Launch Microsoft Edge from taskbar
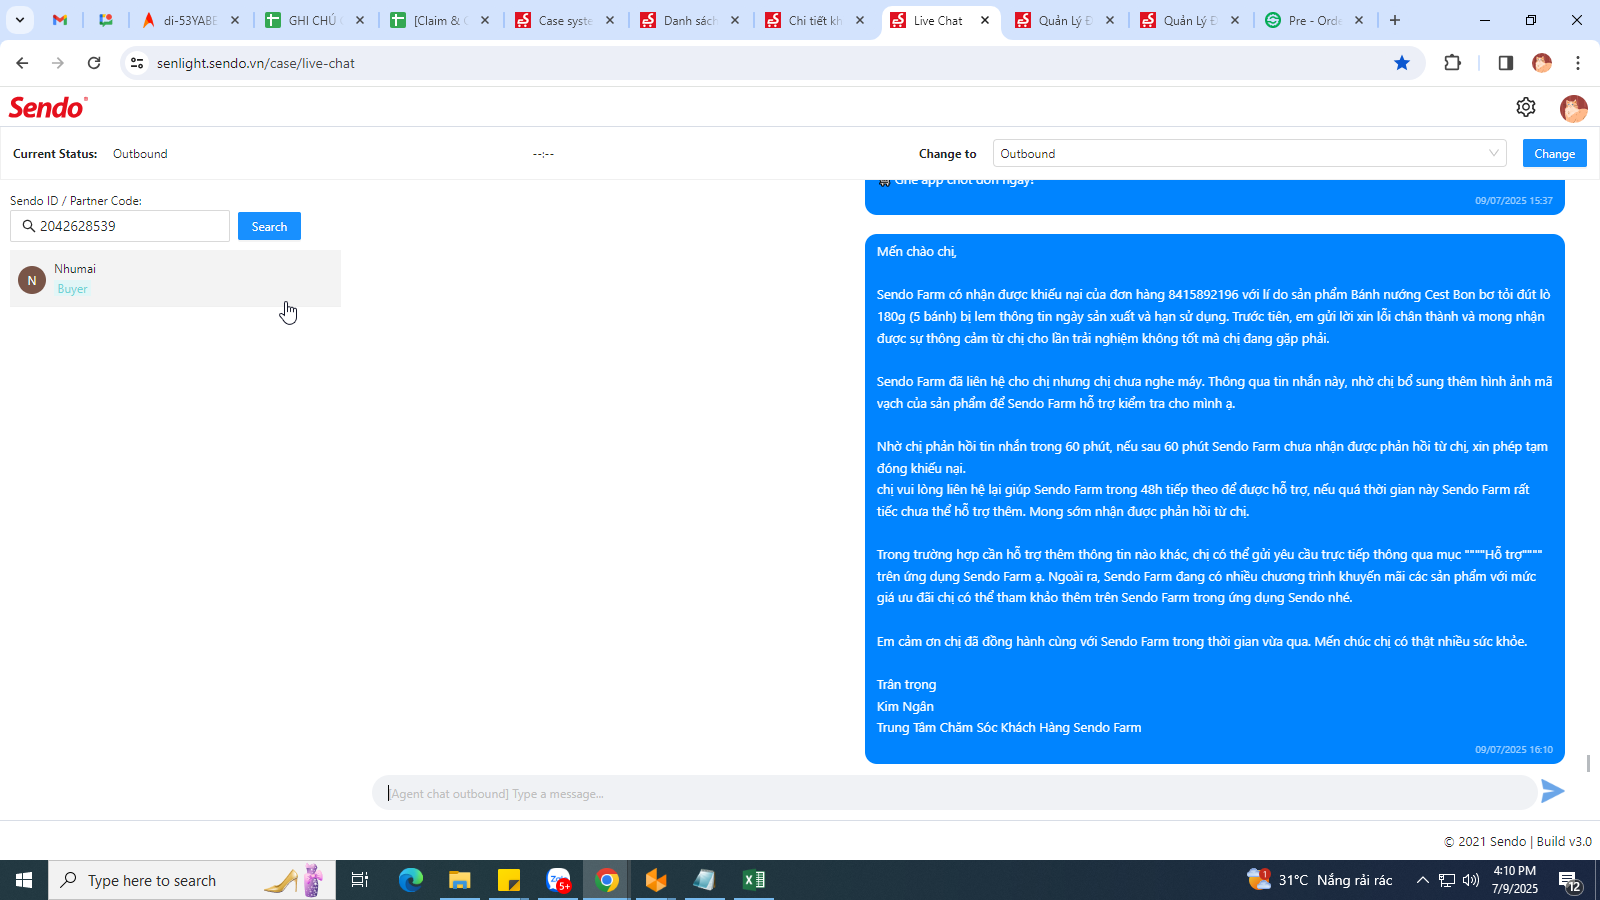1600x900 pixels. pos(411,880)
